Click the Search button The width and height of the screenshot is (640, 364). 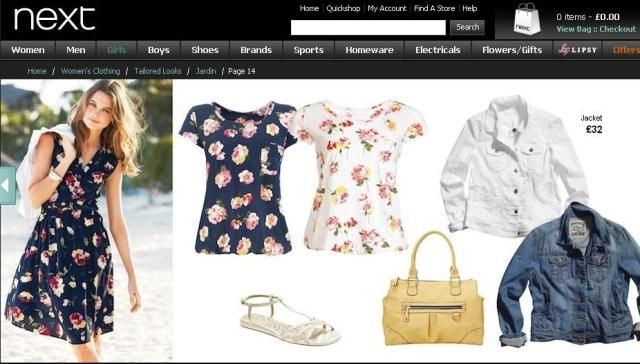pos(467,27)
